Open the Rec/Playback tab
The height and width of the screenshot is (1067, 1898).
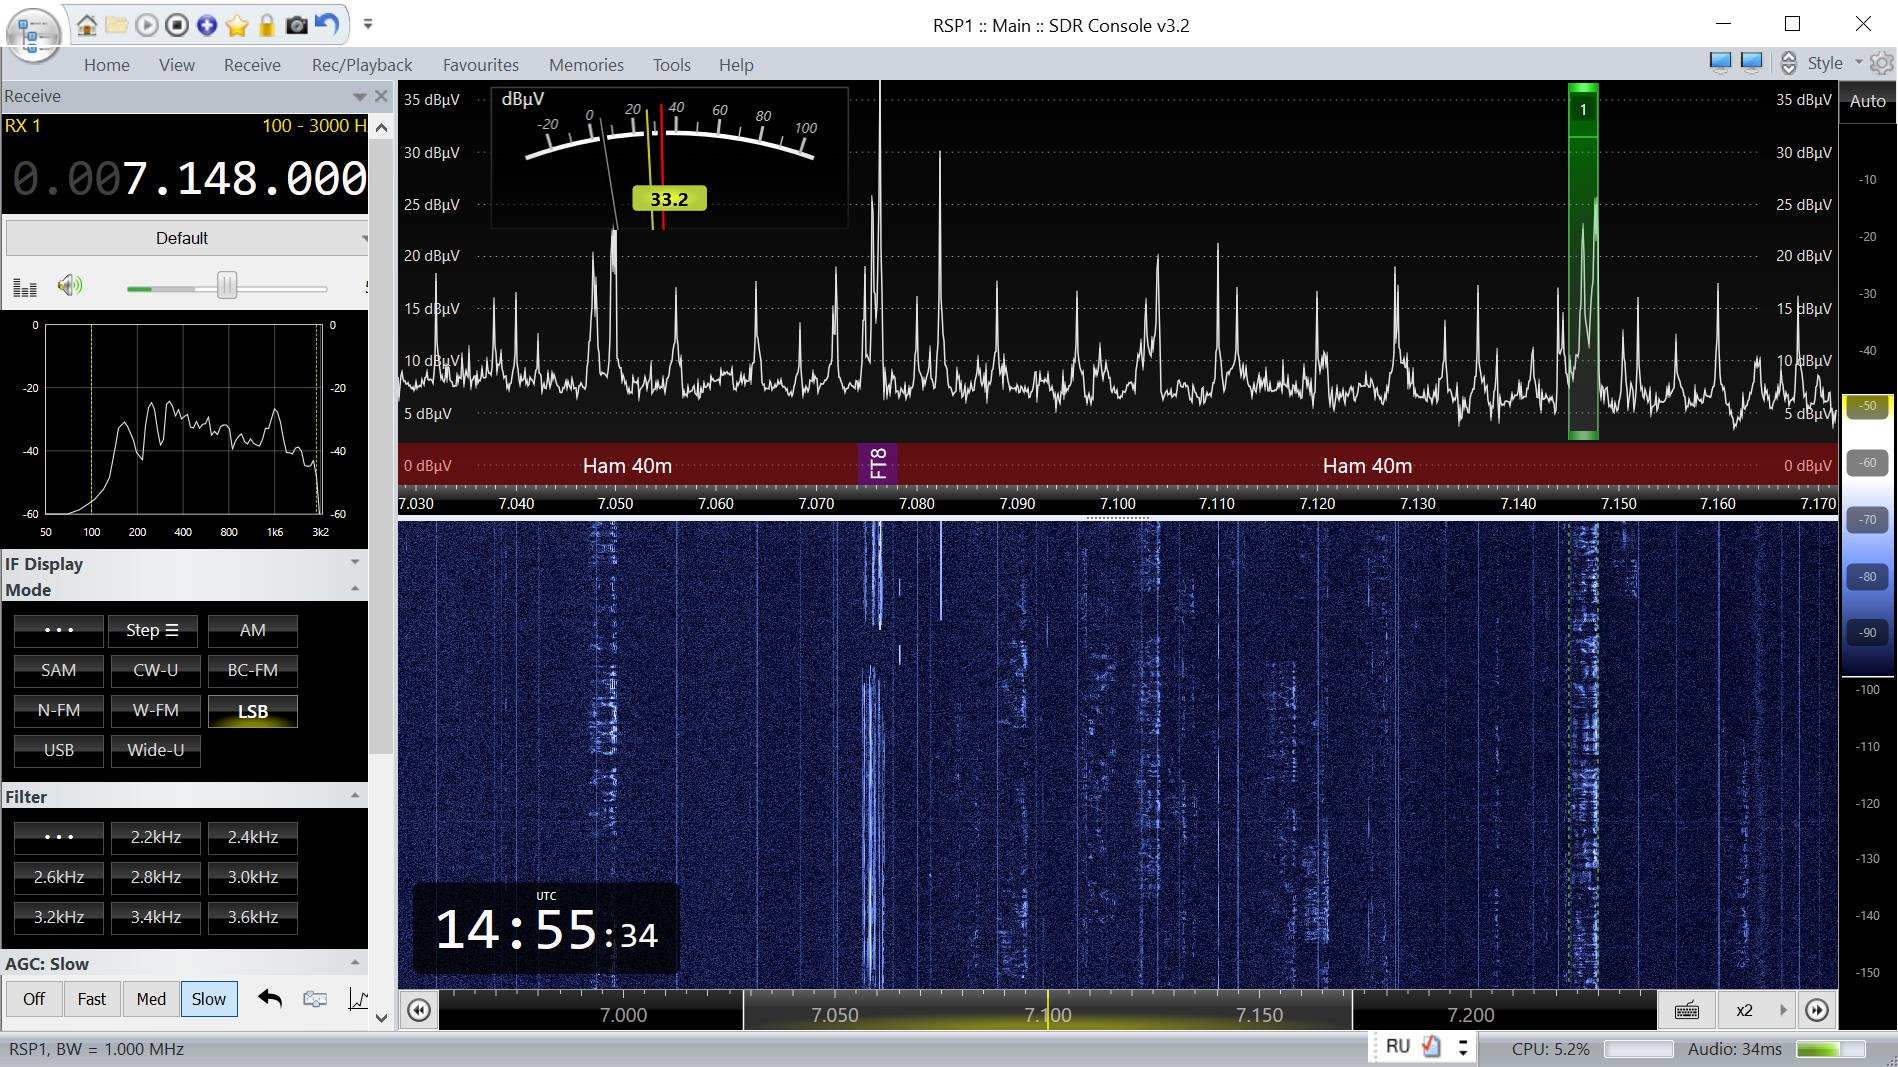[362, 65]
